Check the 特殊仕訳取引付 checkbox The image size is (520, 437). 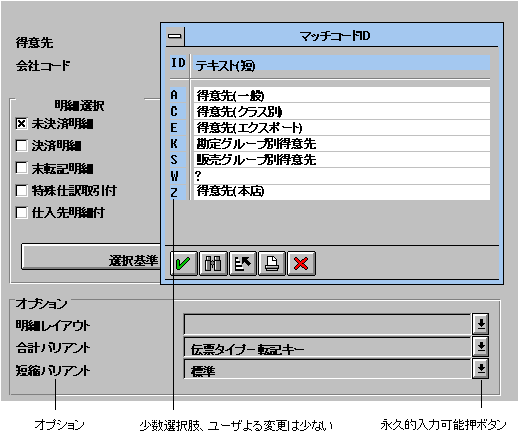pos(21,191)
